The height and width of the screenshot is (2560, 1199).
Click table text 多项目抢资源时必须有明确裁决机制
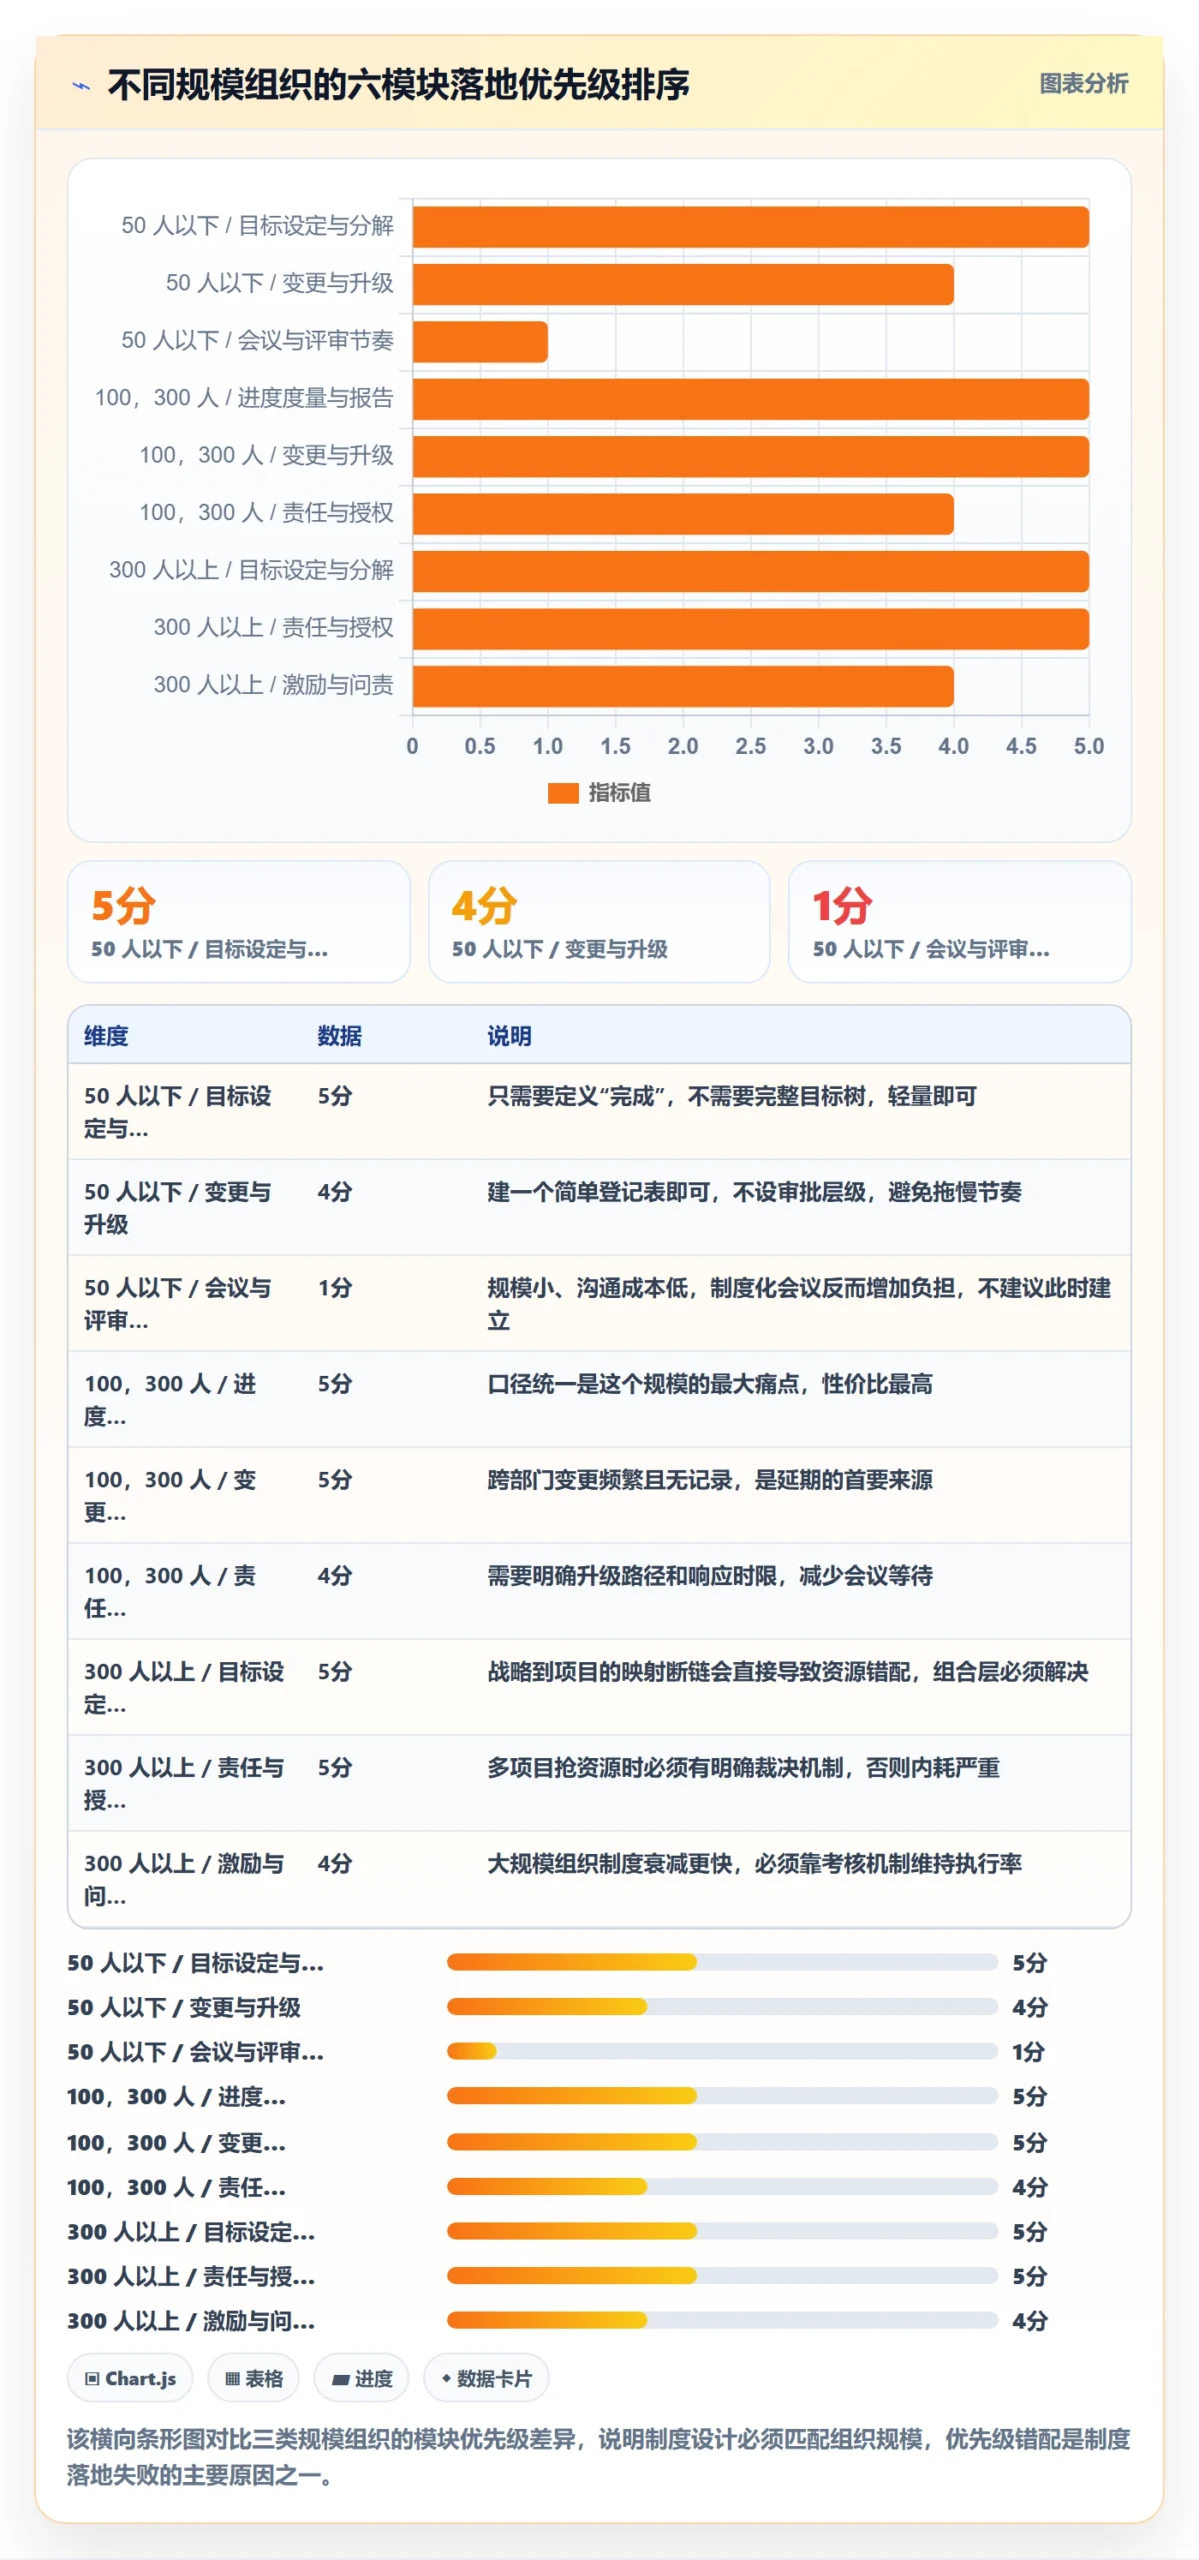665,1768
